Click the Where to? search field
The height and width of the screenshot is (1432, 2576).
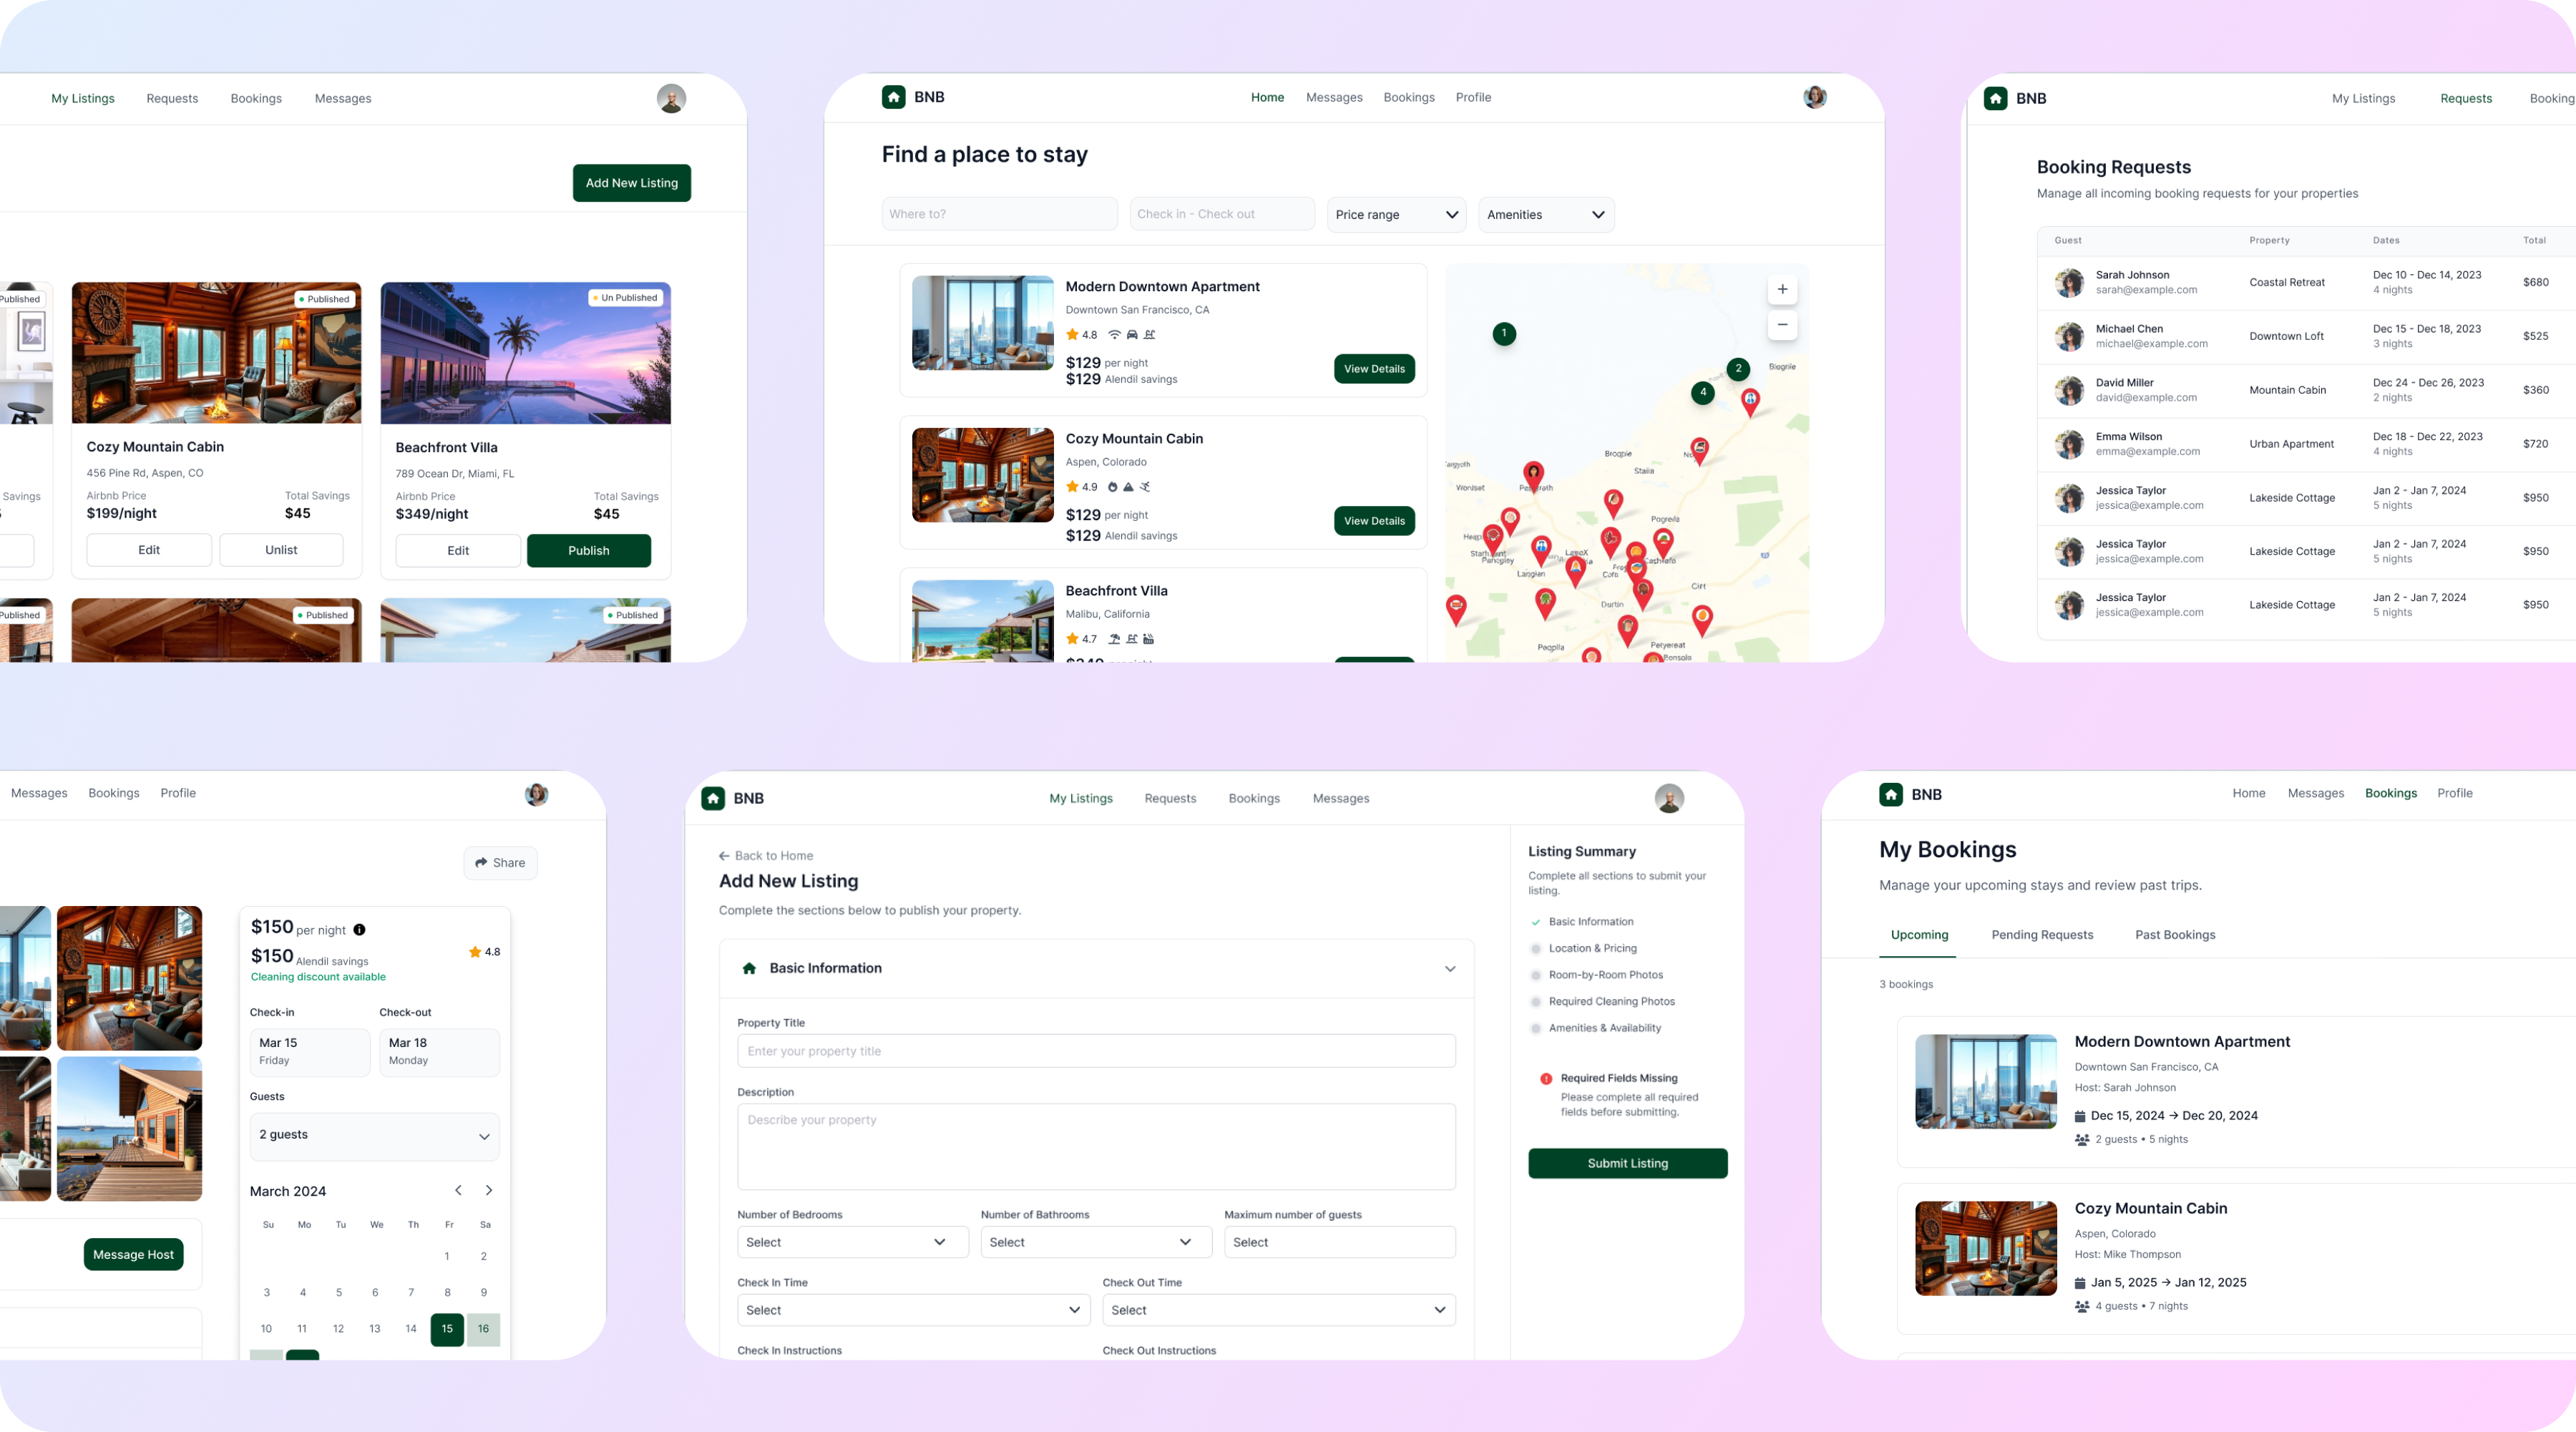[998, 214]
